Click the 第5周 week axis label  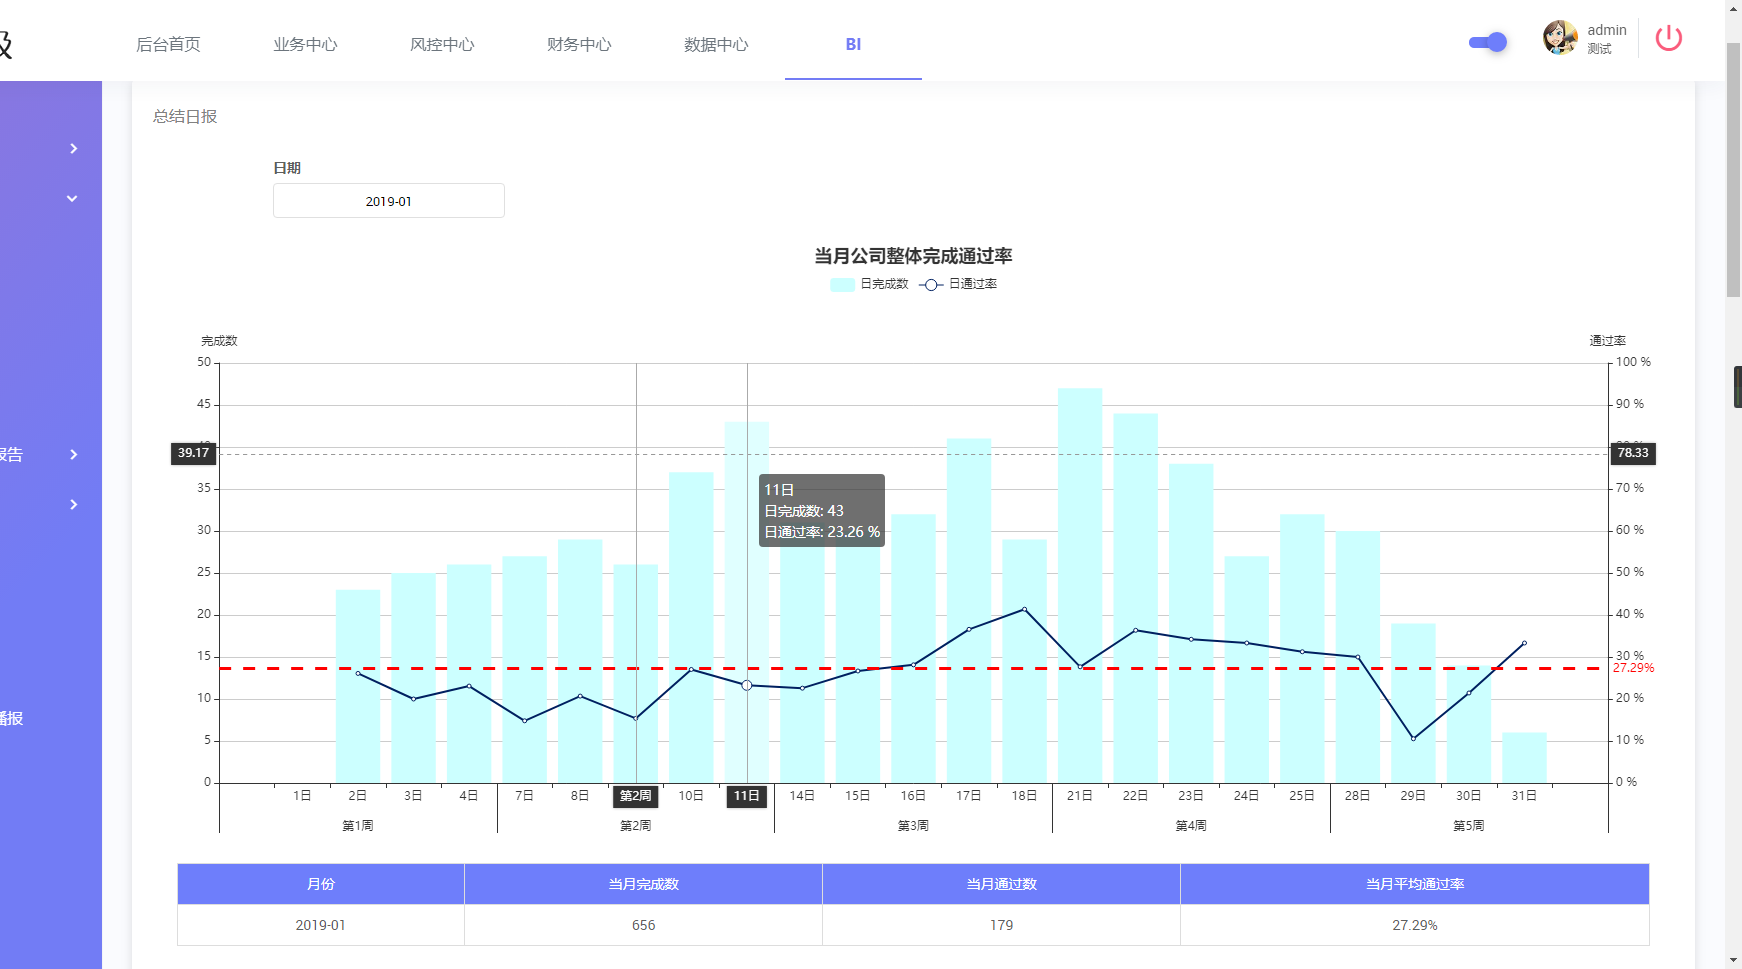point(1469,826)
